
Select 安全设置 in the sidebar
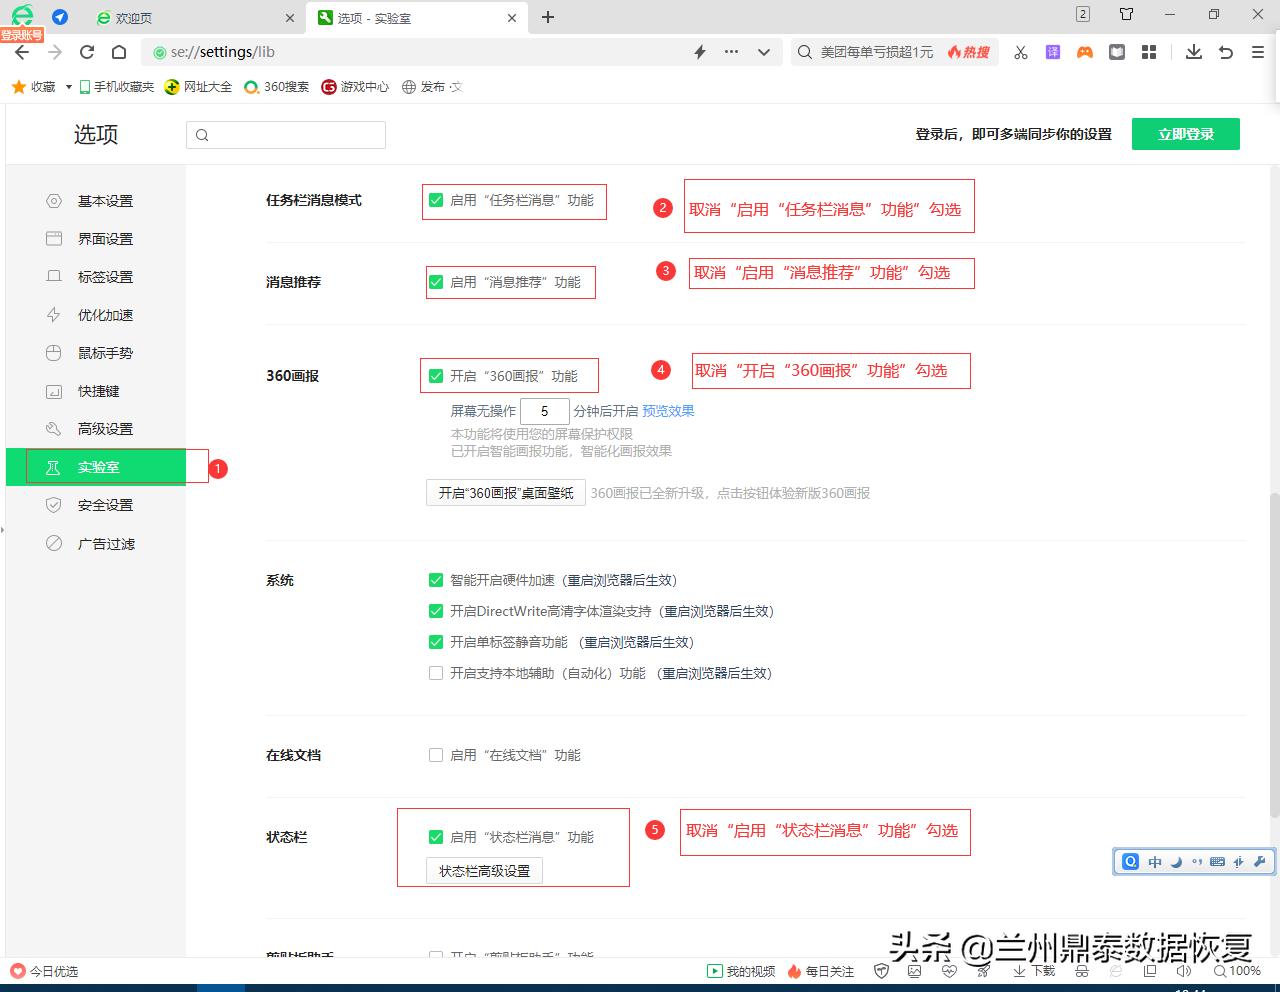(104, 505)
